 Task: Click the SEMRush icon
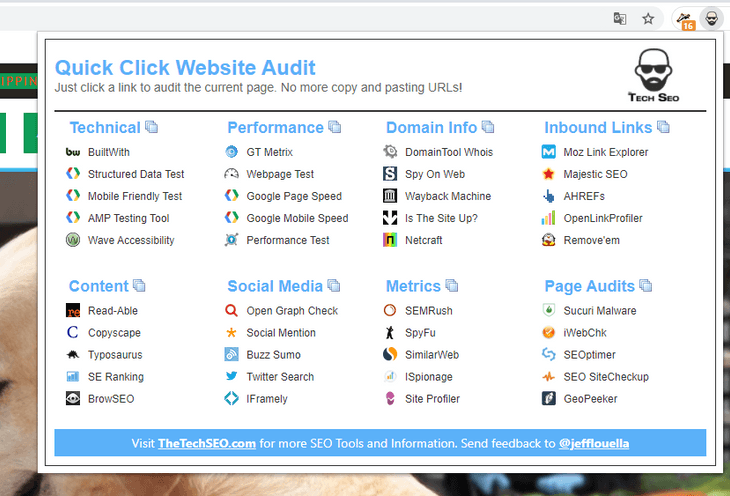pyautogui.click(x=390, y=310)
